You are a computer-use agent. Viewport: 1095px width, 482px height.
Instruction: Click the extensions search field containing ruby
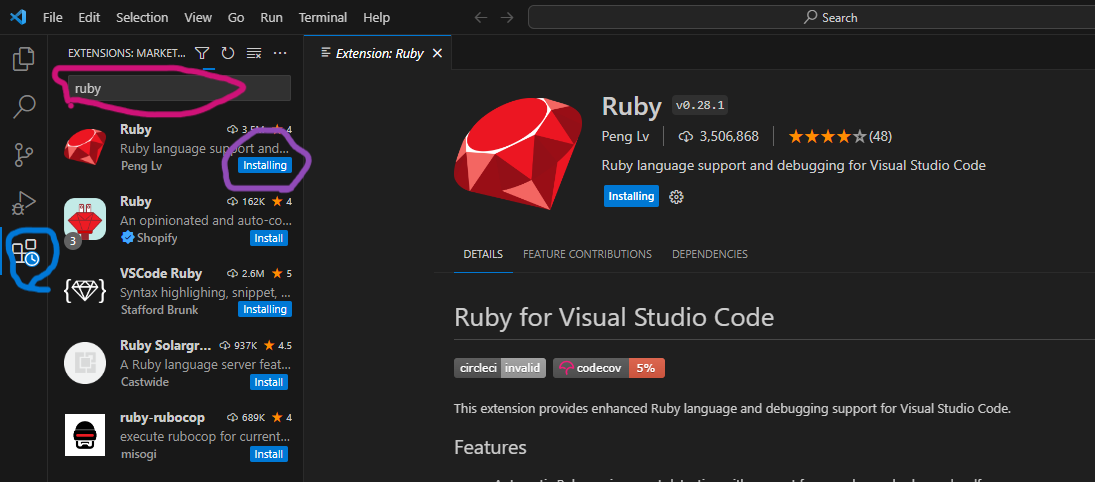coord(179,89)
